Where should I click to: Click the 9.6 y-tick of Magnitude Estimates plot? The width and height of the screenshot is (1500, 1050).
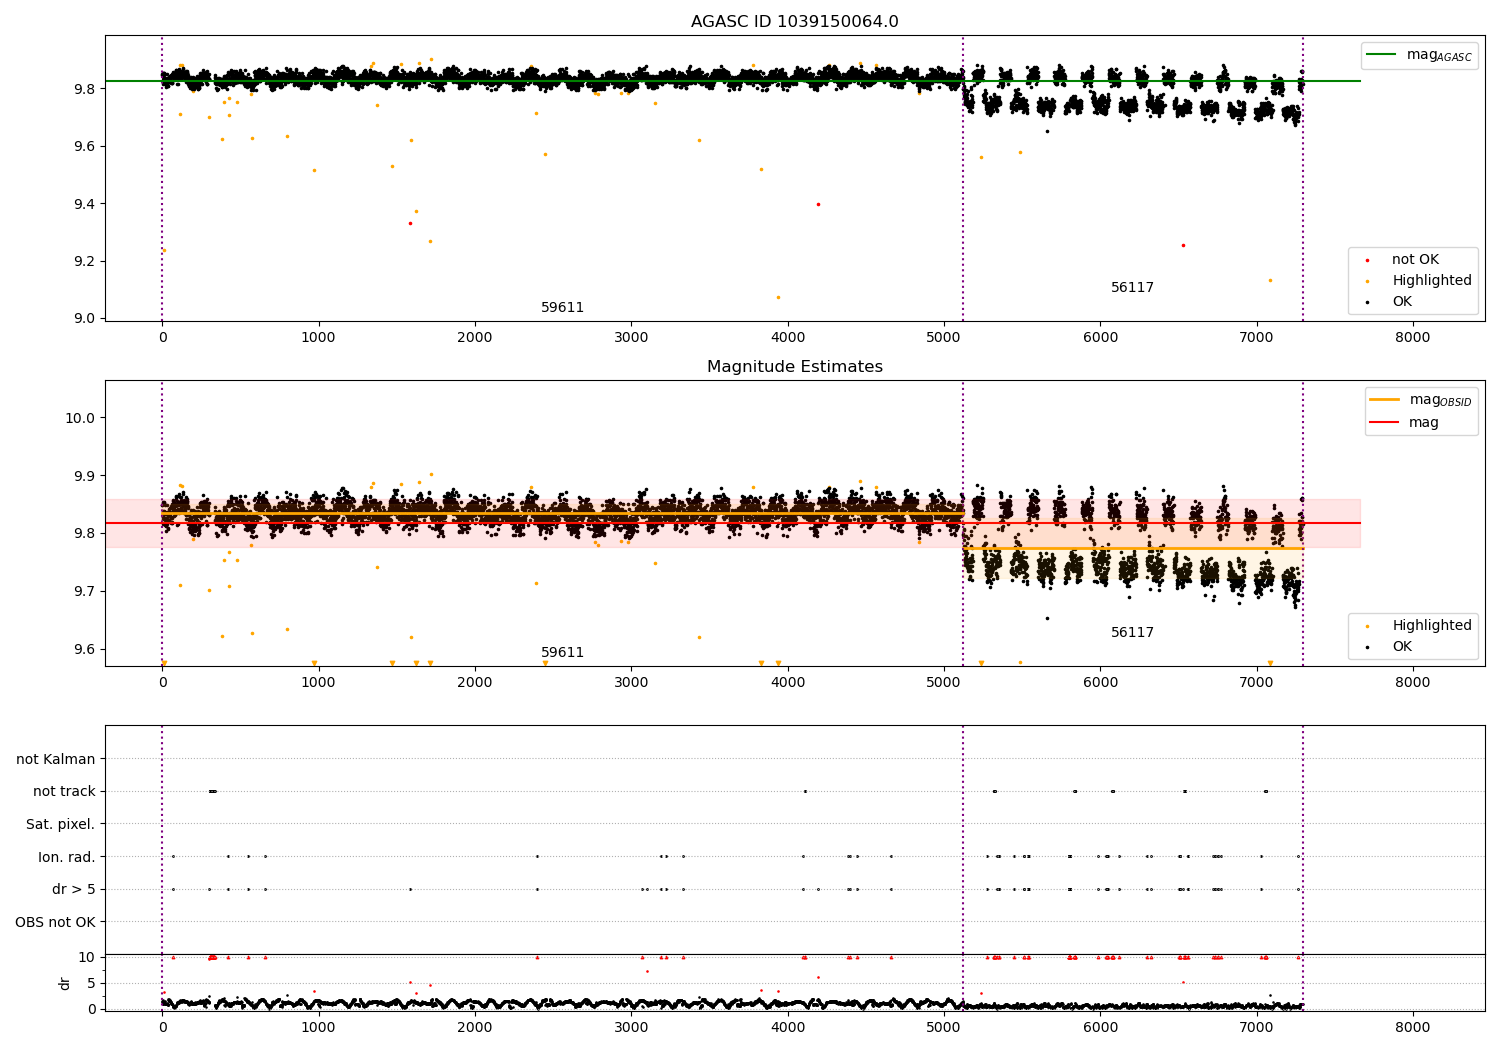[x=84, y=649]
